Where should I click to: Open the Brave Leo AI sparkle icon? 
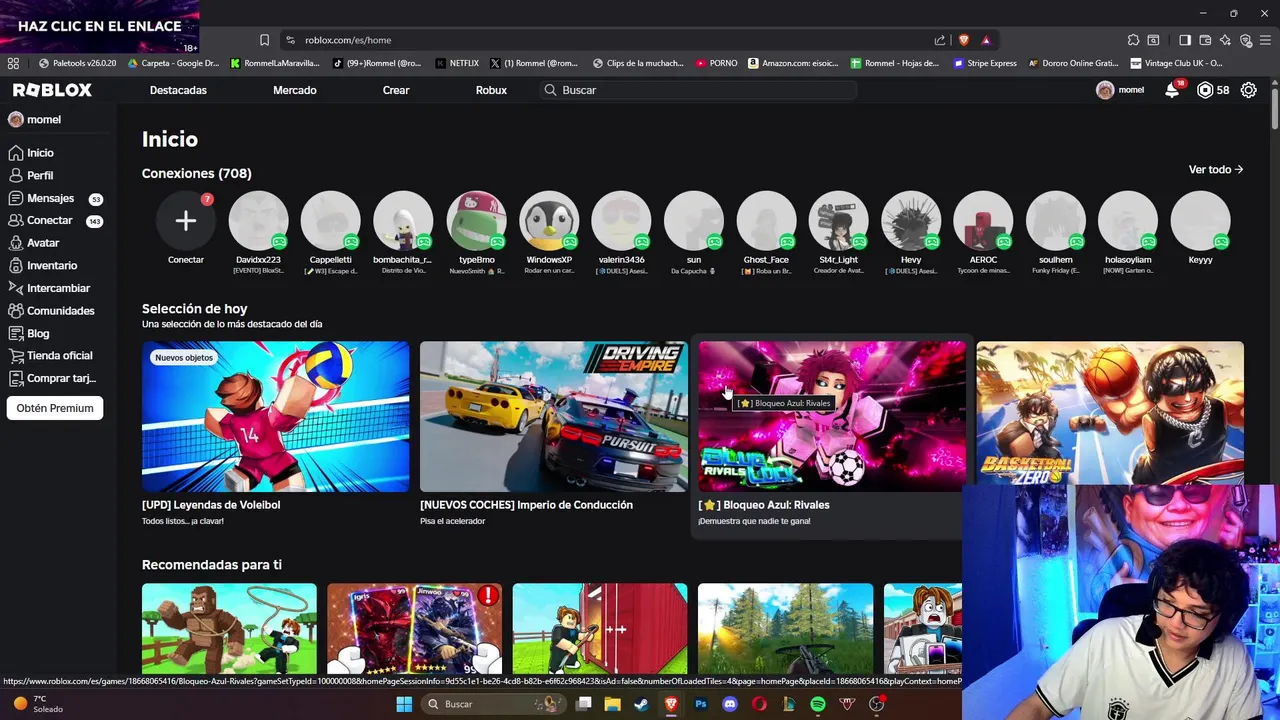pos(1227,40)
